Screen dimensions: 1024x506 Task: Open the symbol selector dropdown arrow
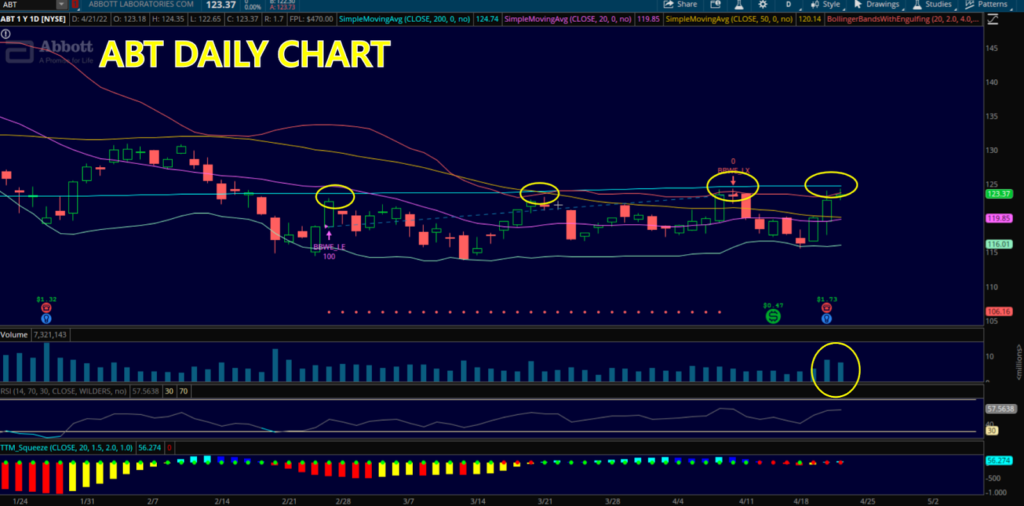tap(61, 4)
